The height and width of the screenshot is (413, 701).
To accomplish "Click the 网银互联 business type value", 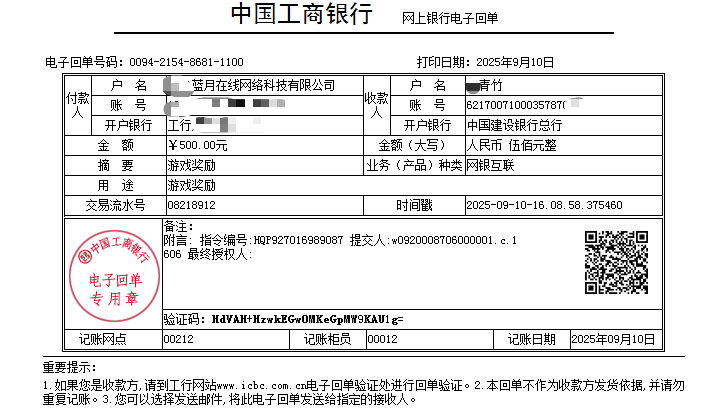I will tap(490, 165).
